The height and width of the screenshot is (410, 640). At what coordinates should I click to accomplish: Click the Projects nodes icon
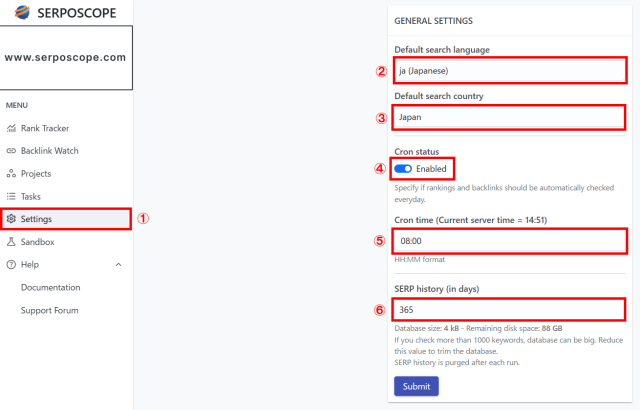[x=11, y=174]
